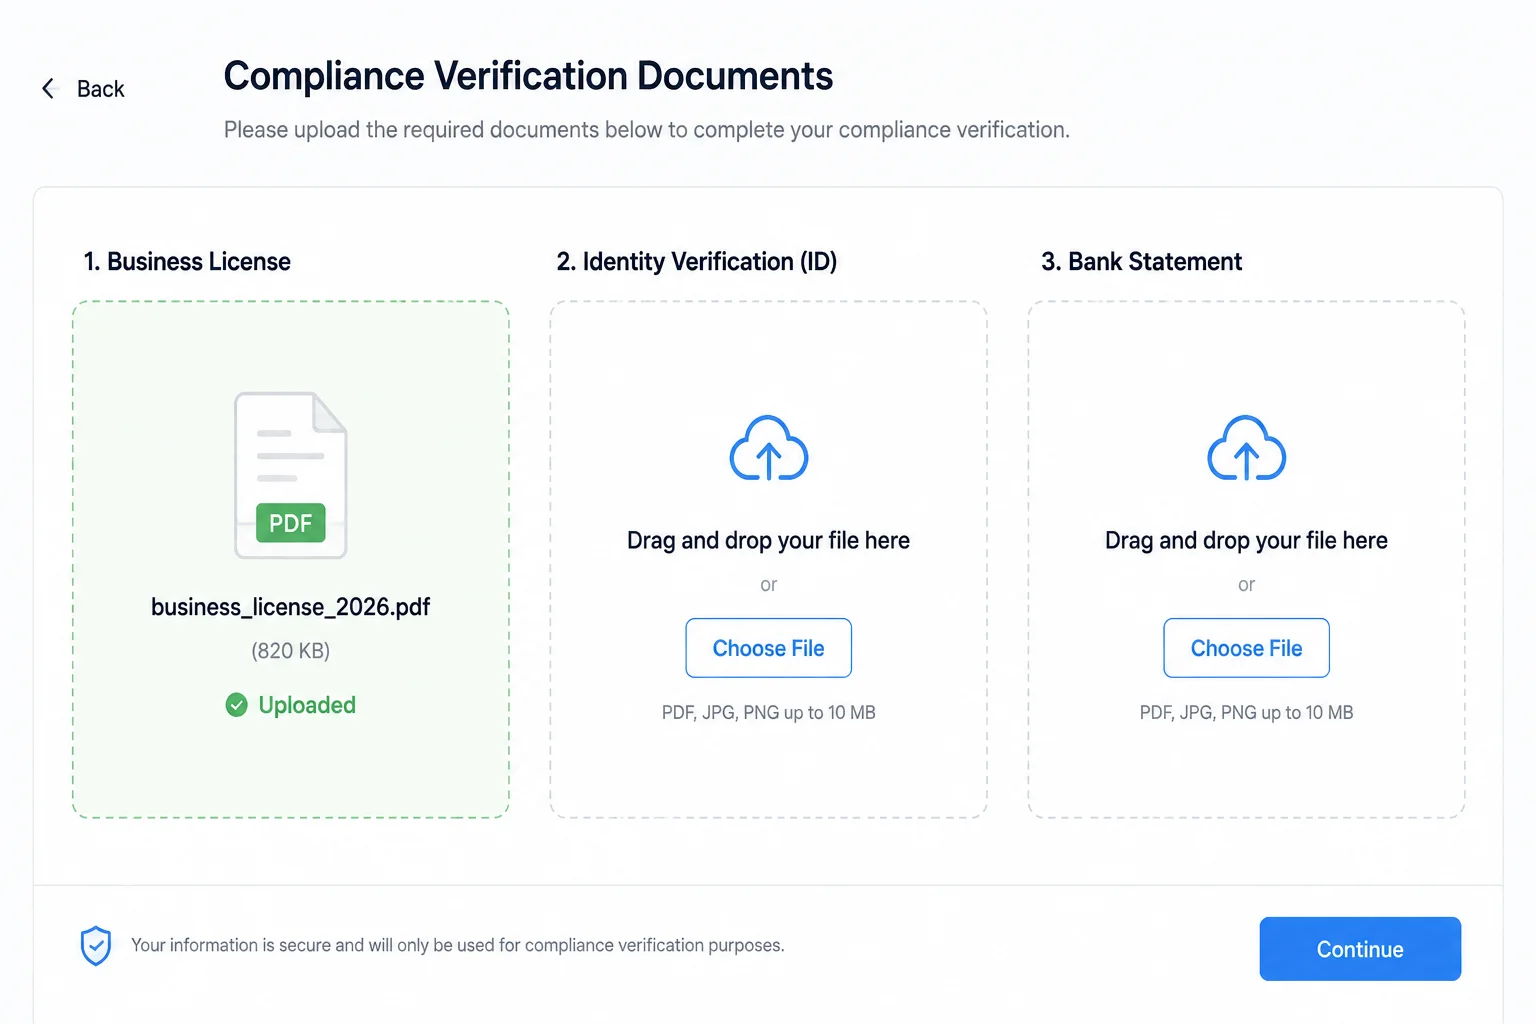This screenshot has width=1536, height=1024.
Task: Click the 1. Business License heading
Action: pyautogui.click(x=187, y=262)
